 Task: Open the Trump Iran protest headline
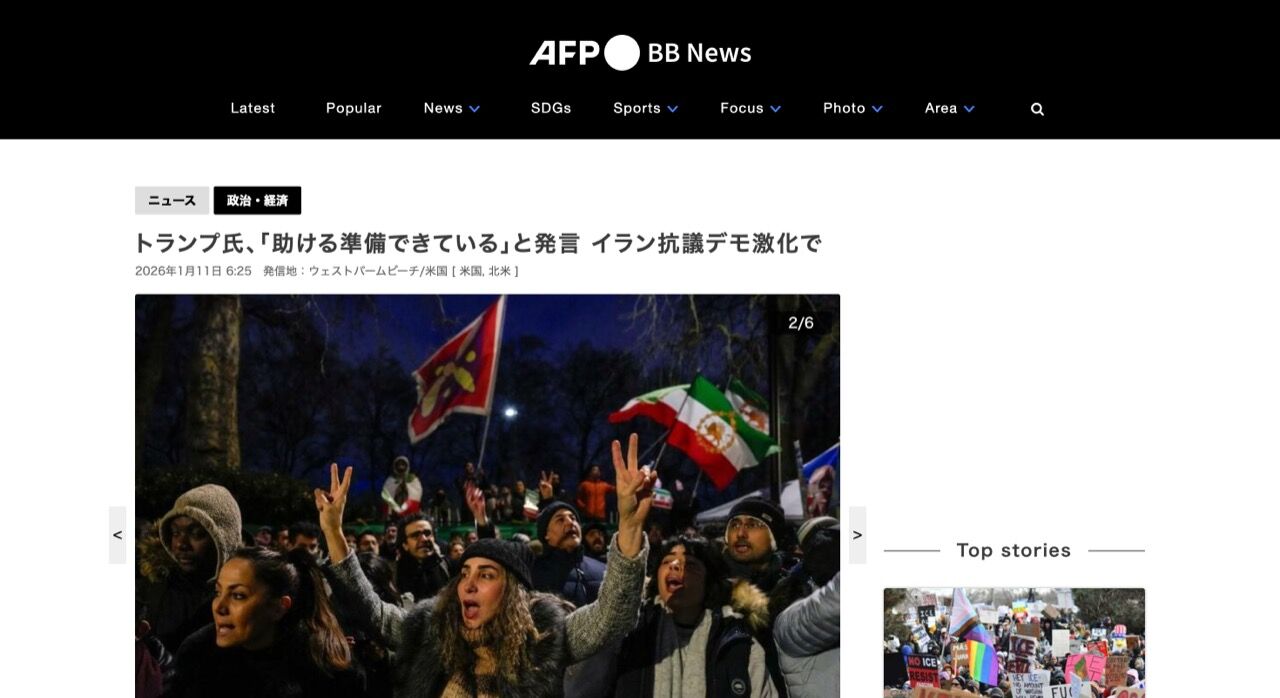[478, 243]
